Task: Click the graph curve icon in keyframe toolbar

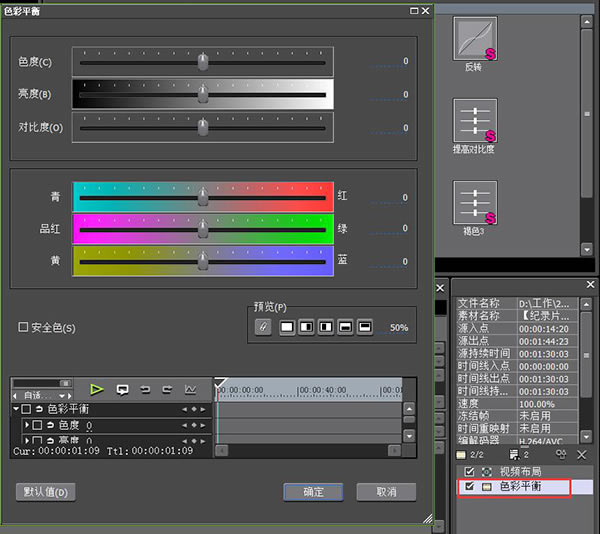Action: 191,389
